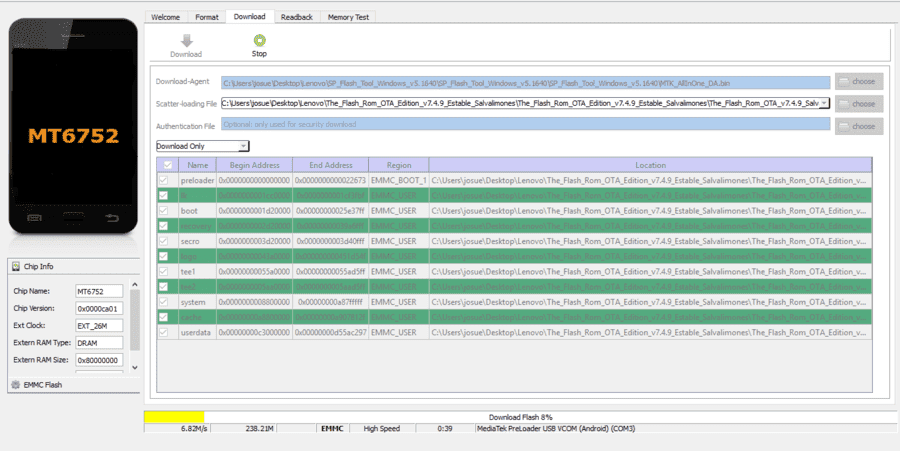Click the Download-Agent path field

(526, 83)
